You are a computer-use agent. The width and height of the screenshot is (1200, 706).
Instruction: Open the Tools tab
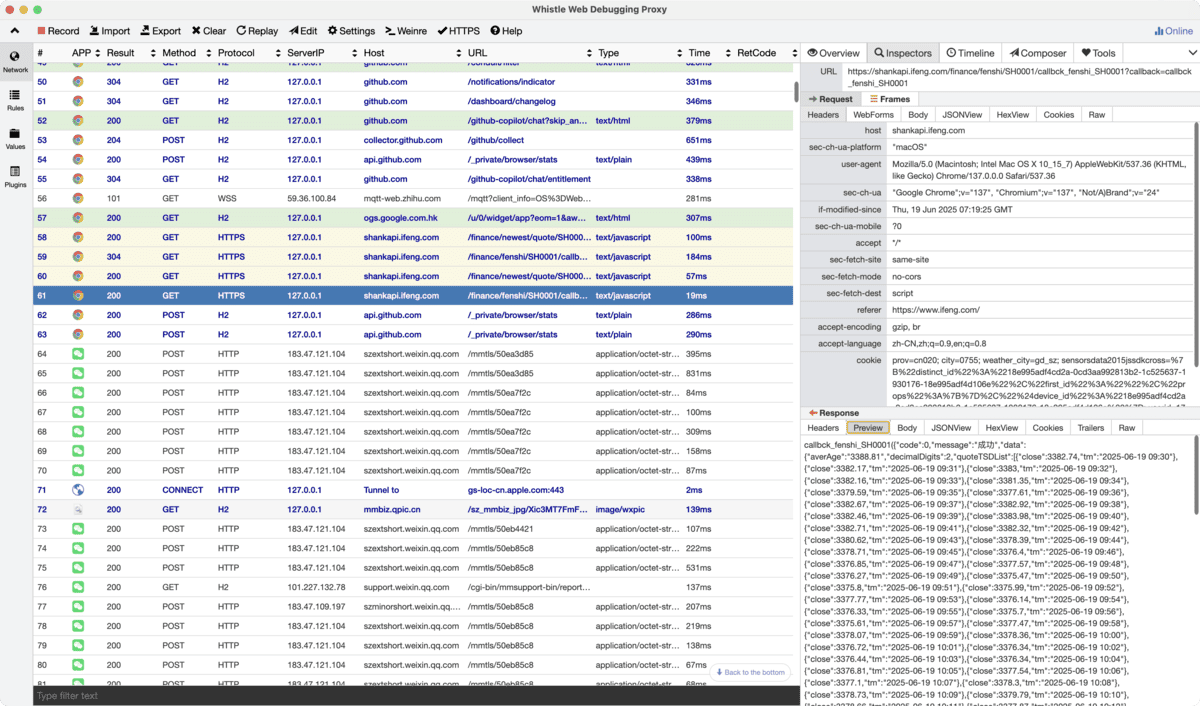[1098, 53]
